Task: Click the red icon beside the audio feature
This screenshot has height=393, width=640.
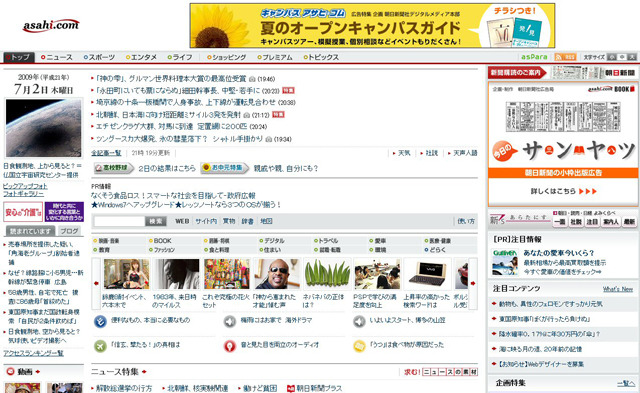Action: pos(230,346)
